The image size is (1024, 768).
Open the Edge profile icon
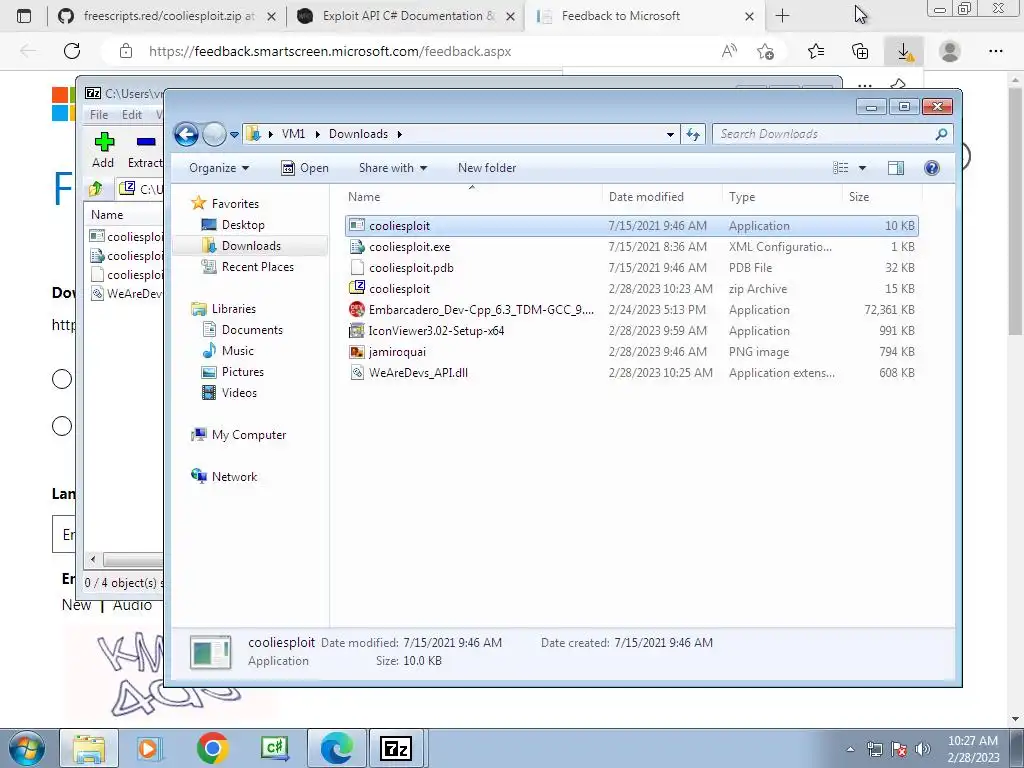click(950, 51)
